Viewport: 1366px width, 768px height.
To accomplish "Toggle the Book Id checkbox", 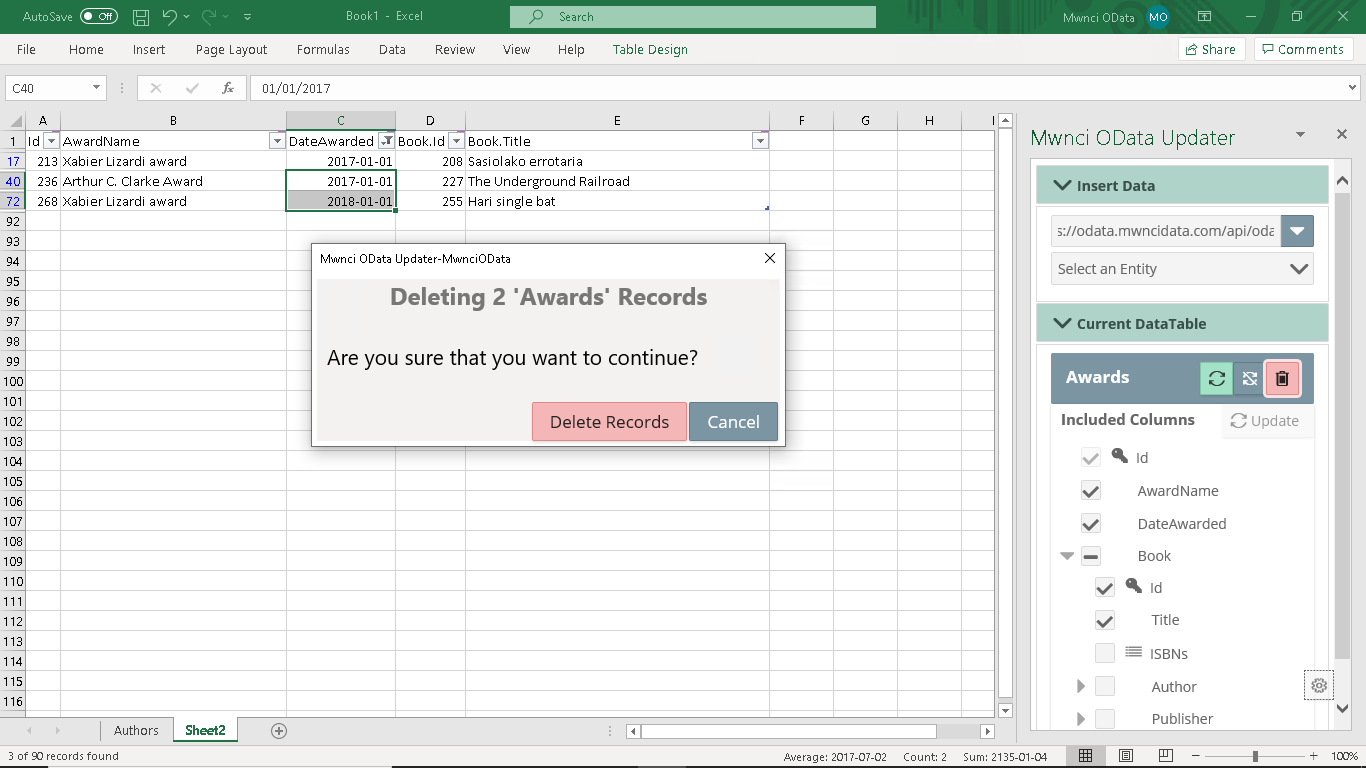I will tap(1105, 588).
